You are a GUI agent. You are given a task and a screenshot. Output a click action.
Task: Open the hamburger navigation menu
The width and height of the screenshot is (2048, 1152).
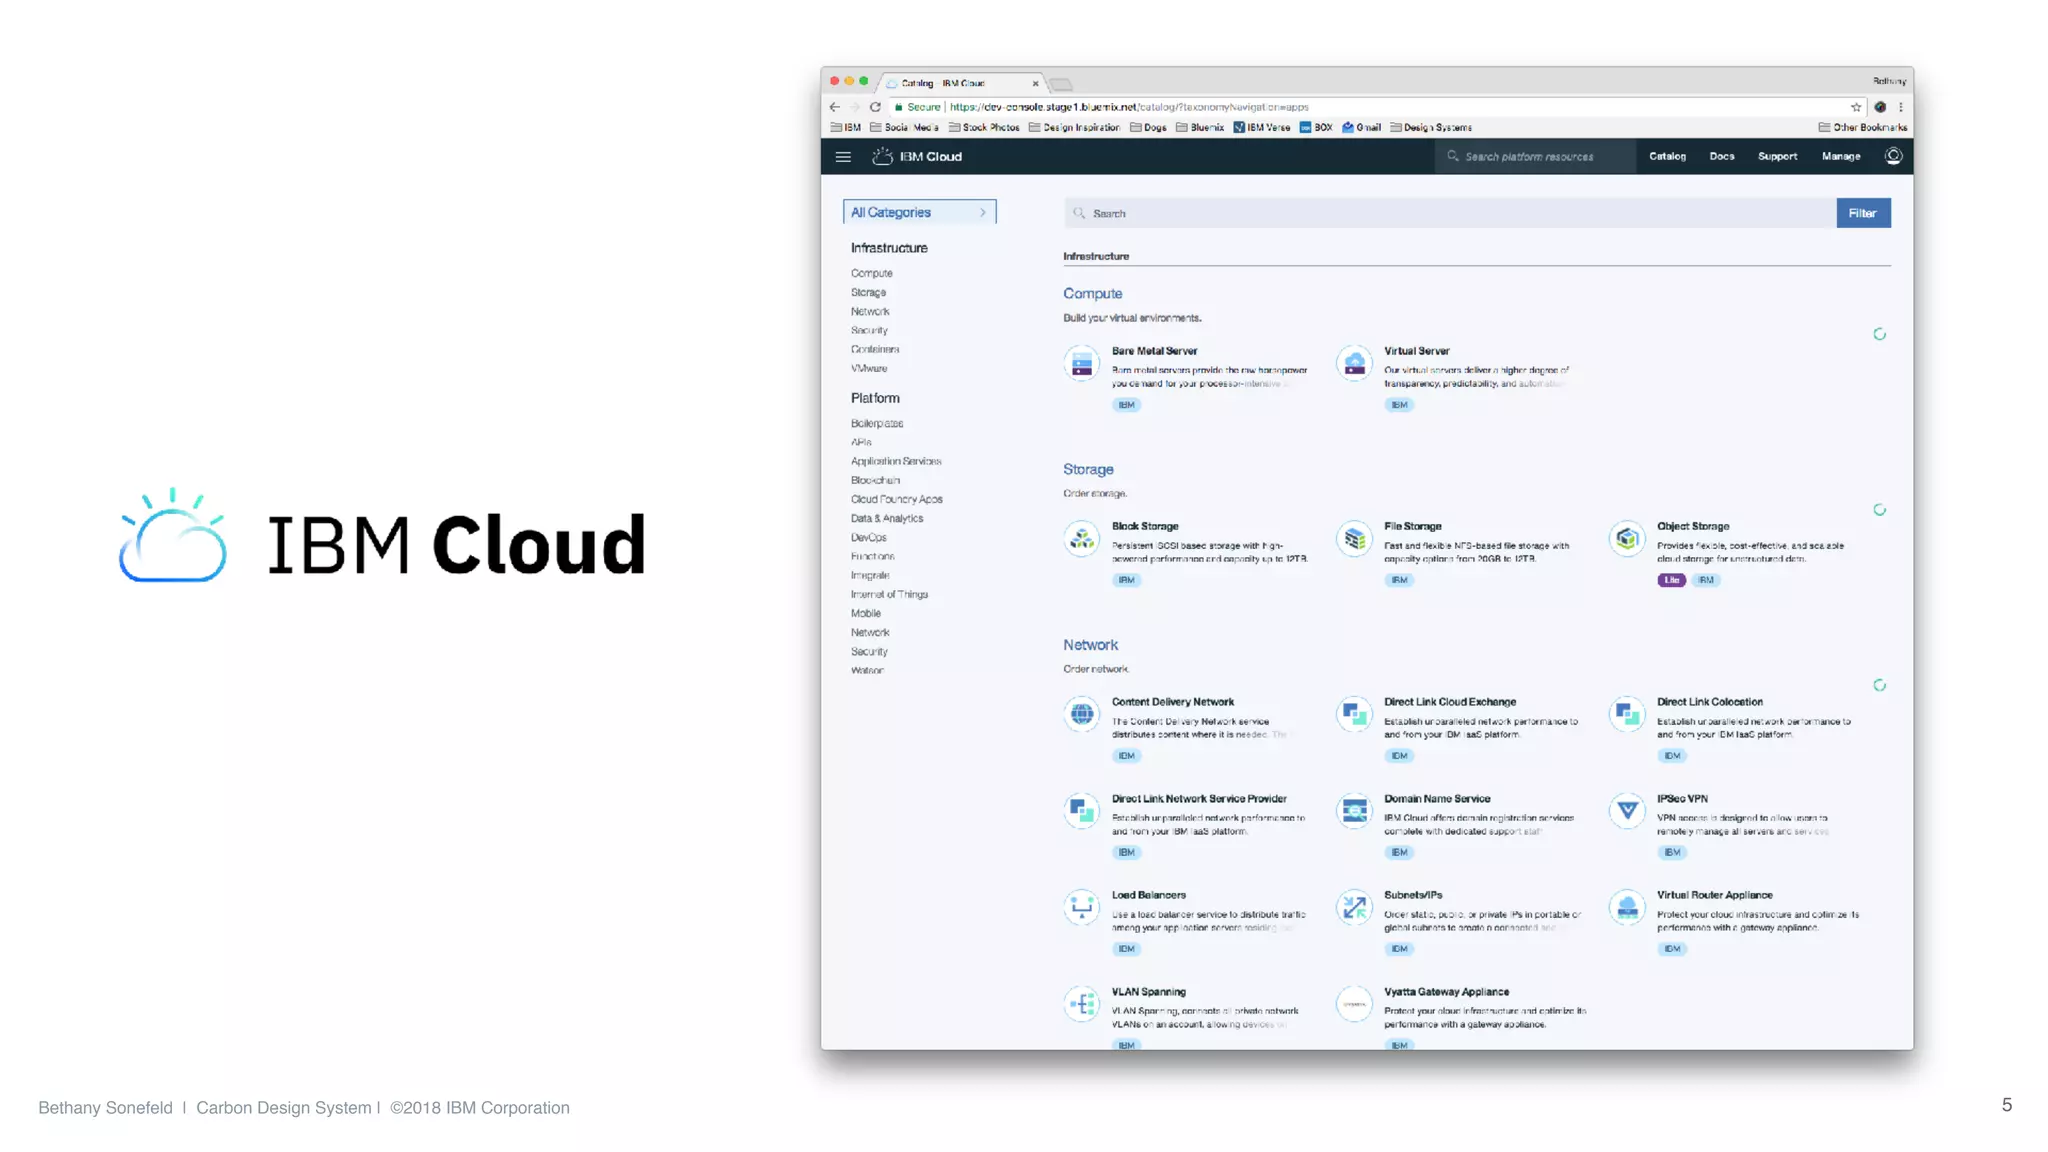click(843, 157)
